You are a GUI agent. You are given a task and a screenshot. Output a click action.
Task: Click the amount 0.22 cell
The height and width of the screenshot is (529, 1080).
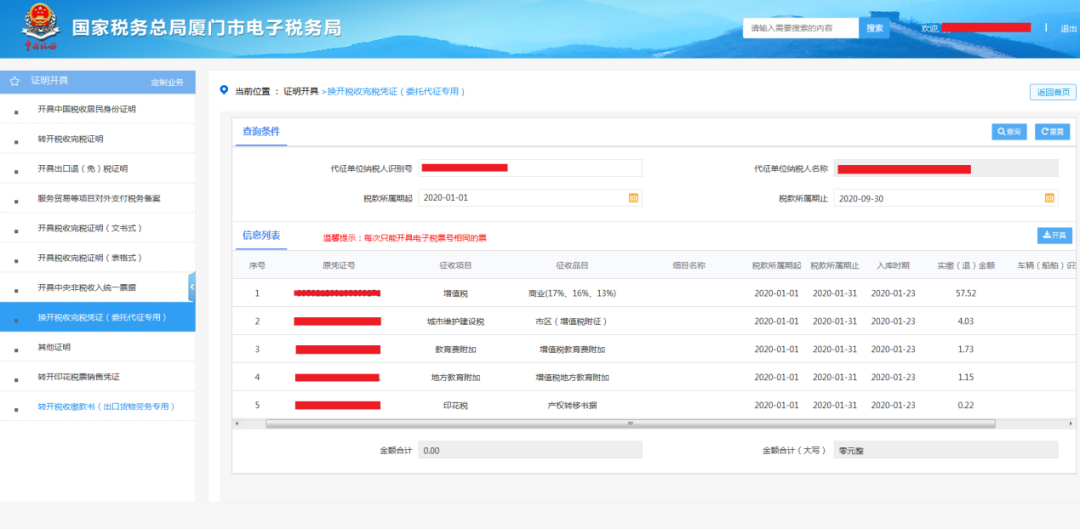(x=966, y=406)
